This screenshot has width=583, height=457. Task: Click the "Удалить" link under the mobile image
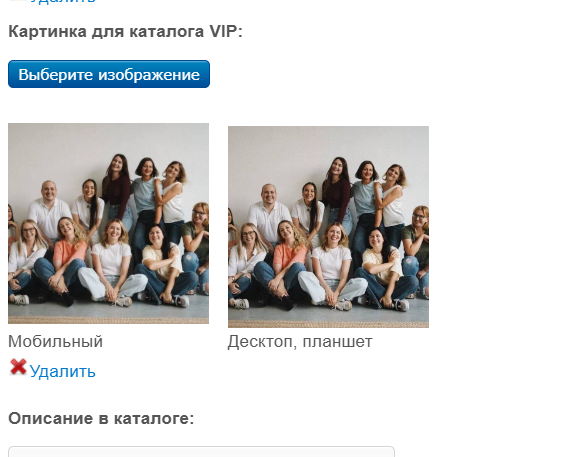(62, 371)
